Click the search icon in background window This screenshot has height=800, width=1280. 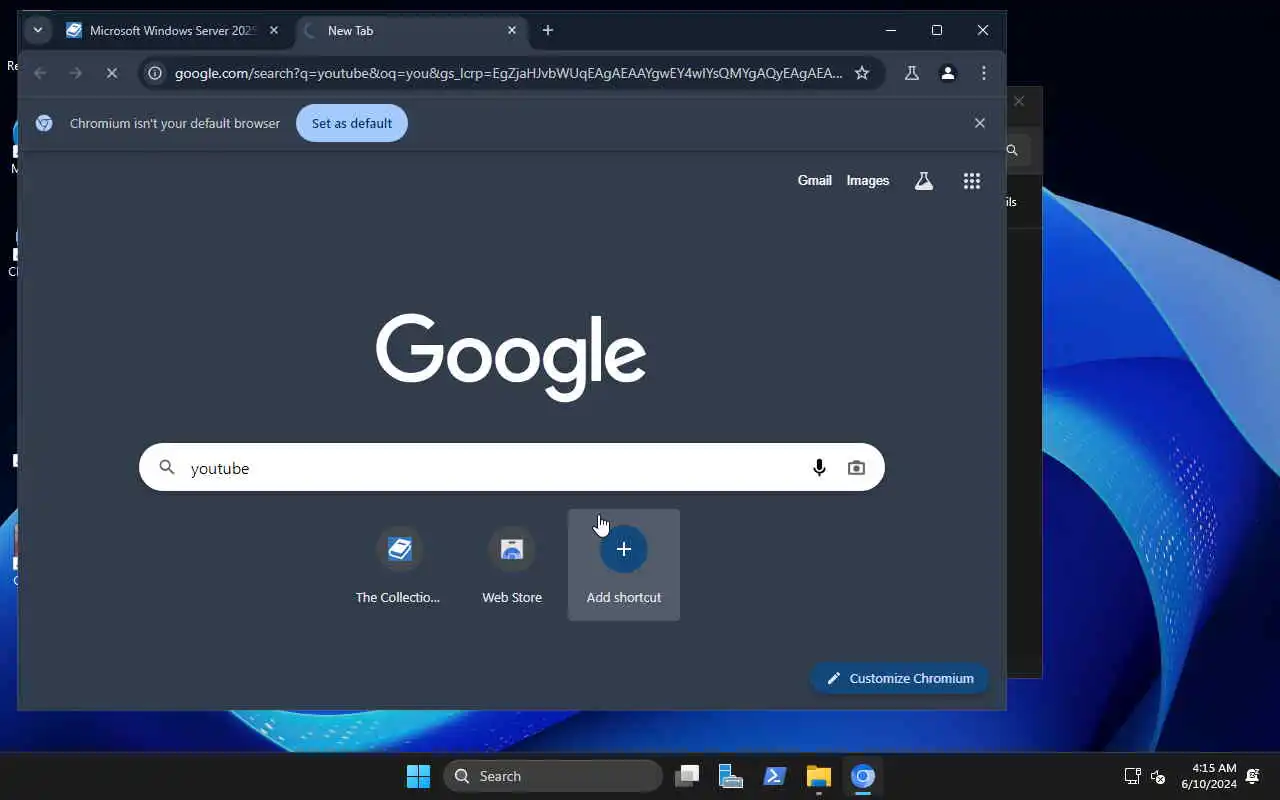coord(1012,150)
